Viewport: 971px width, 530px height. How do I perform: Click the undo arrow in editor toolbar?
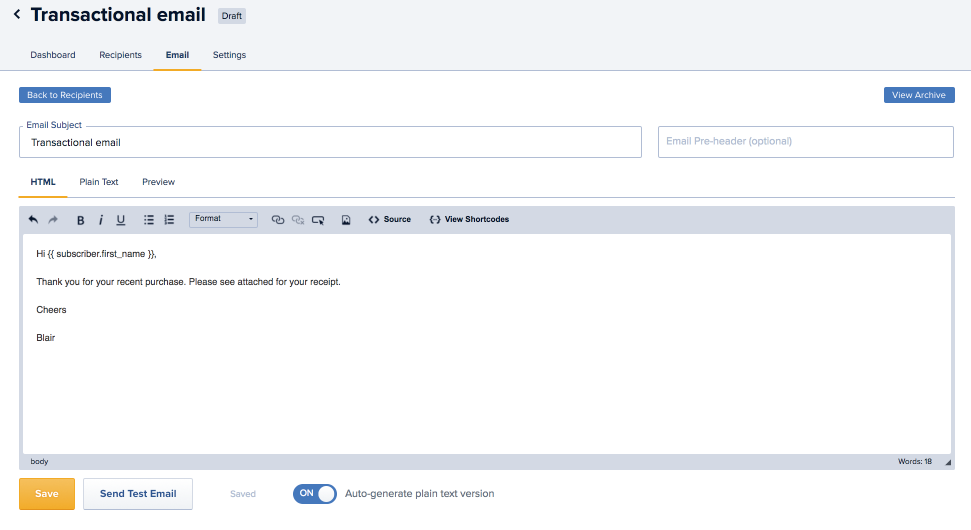click(33, 219)
